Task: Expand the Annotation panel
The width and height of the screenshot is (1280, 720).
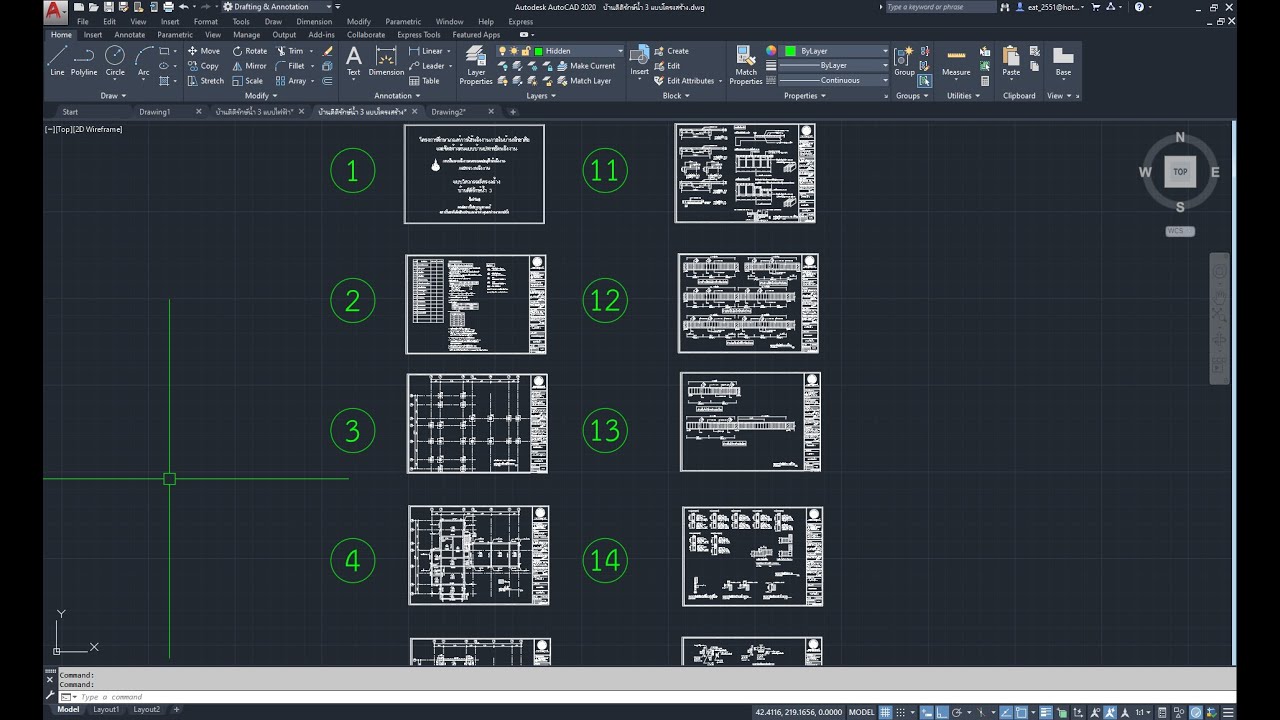Action: click(x=395, y=96)
